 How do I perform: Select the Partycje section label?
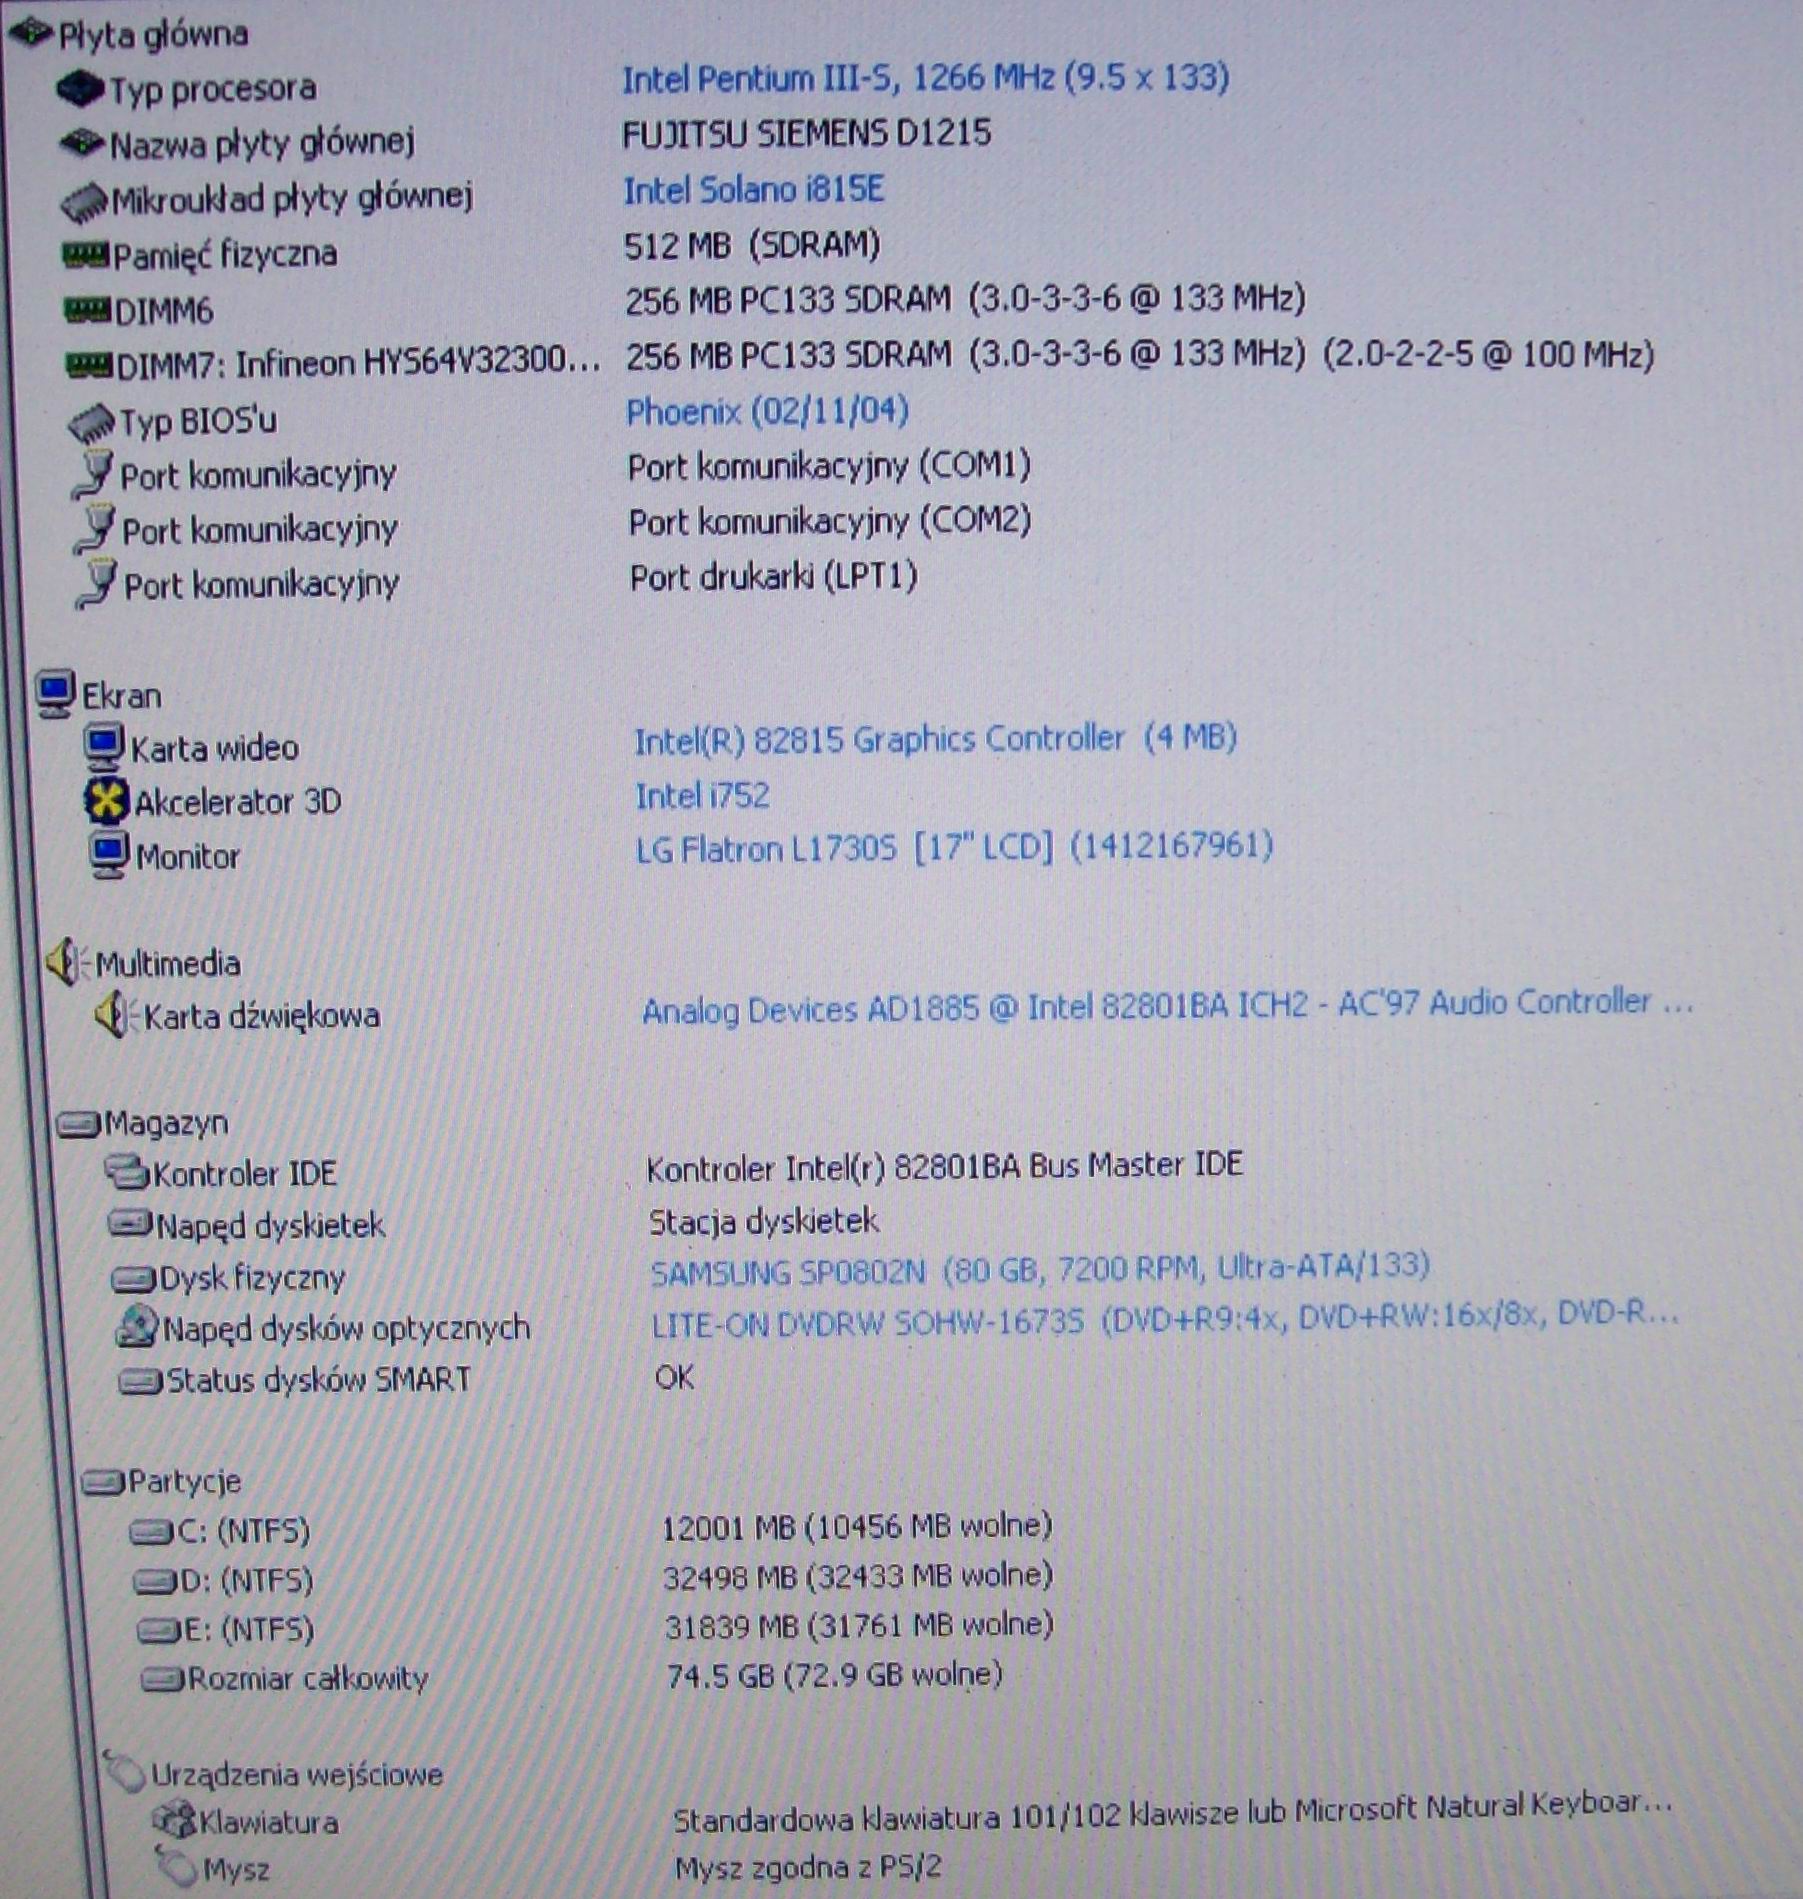click(x=184, y=1482)
